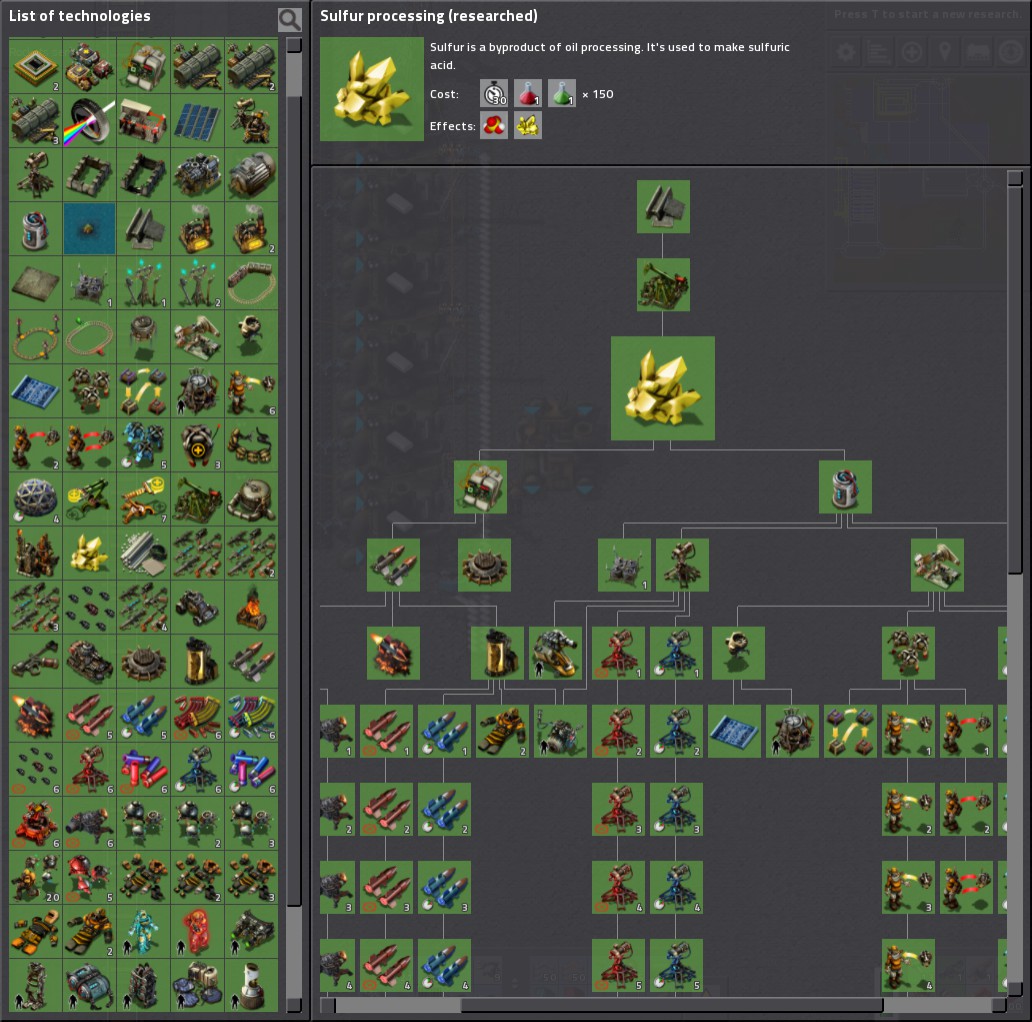This screenshot has width=1032, height=1022.
Task: Select the red rocket technology level 5
Action: (x=90, y=715)
